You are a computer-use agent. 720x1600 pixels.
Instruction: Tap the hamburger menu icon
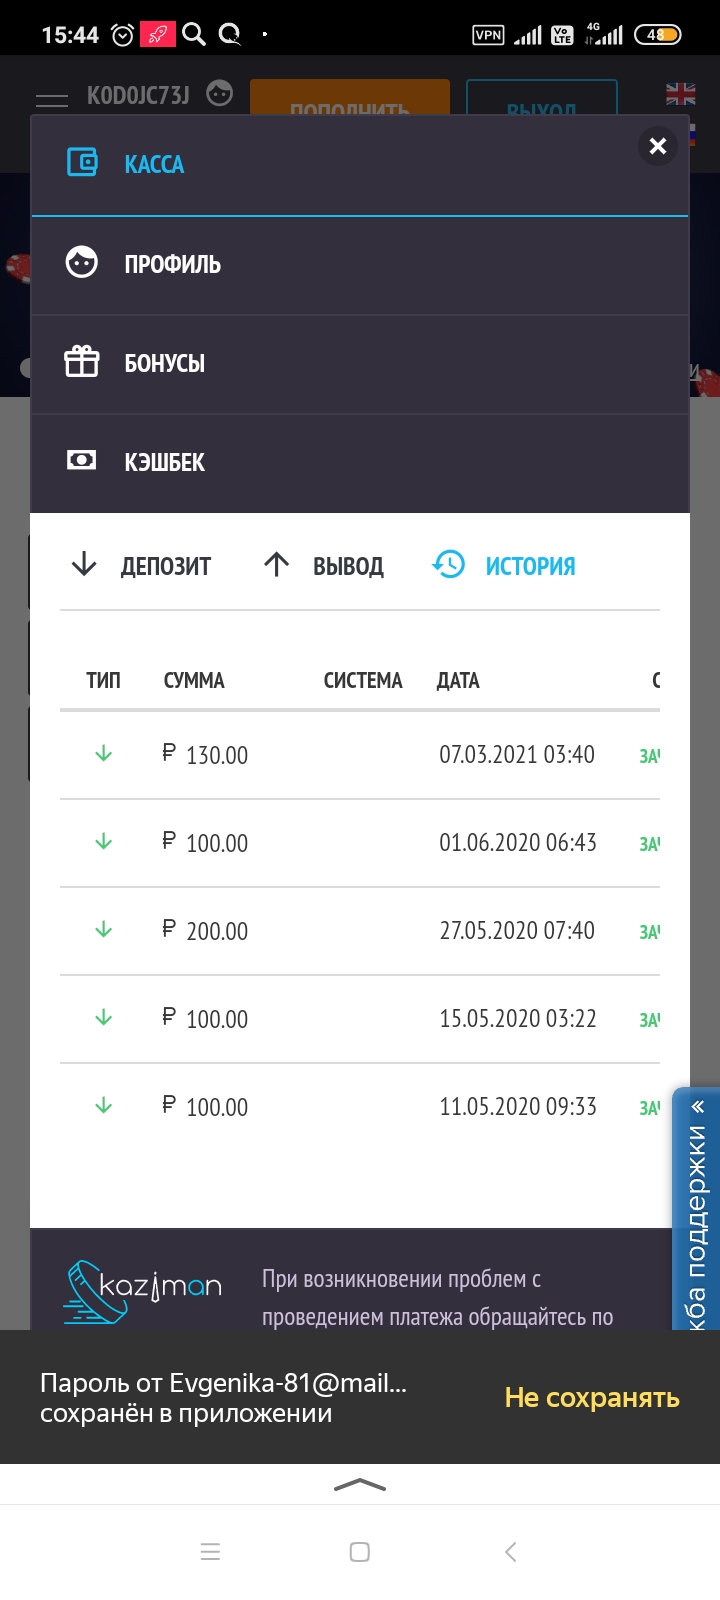tap(52, 99)
